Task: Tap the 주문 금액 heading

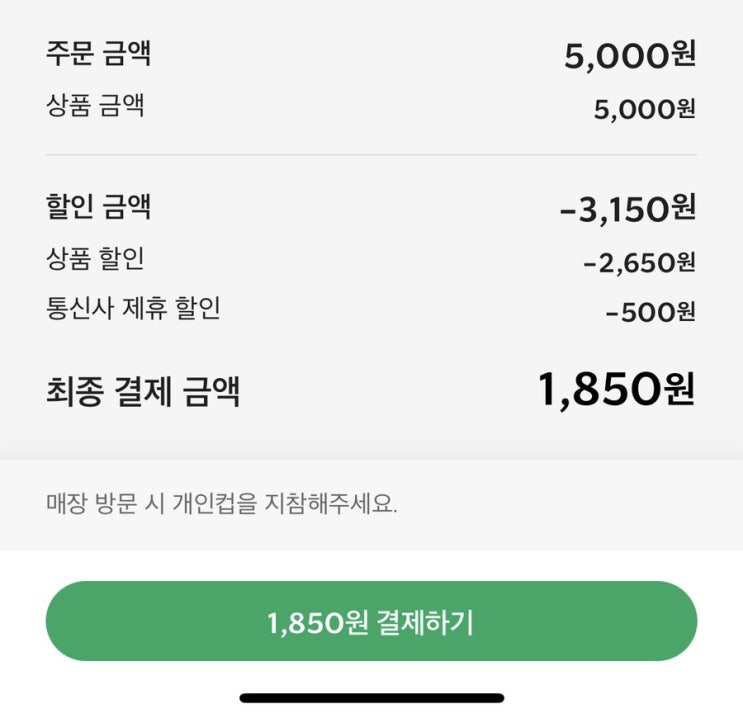Action: (x=98, y=53)
